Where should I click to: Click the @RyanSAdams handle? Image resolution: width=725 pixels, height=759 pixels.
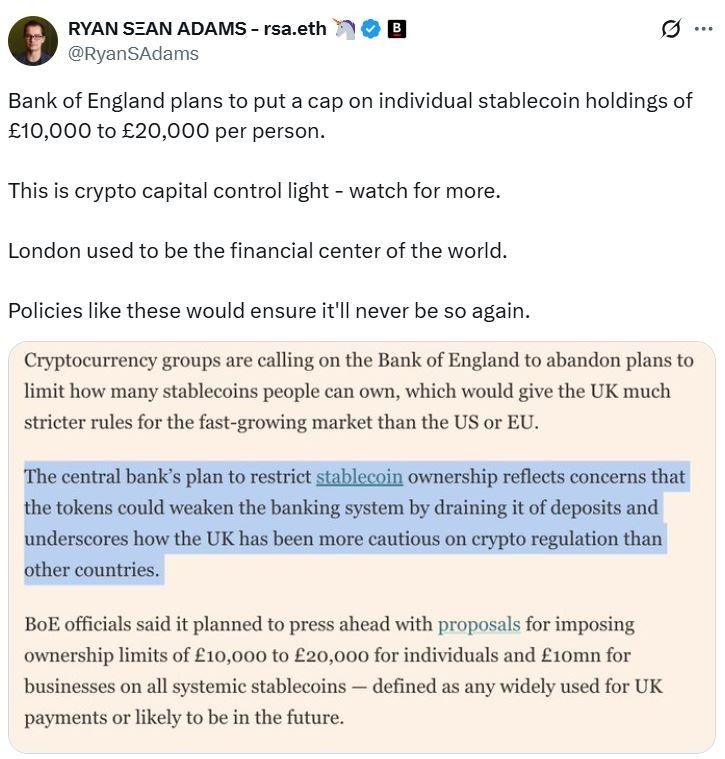tap(133, 54)
